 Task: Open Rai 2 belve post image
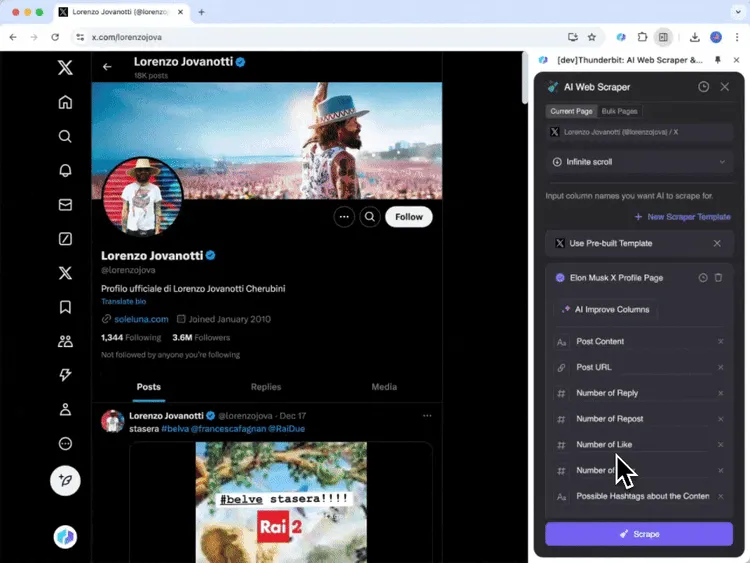(281, 502)
